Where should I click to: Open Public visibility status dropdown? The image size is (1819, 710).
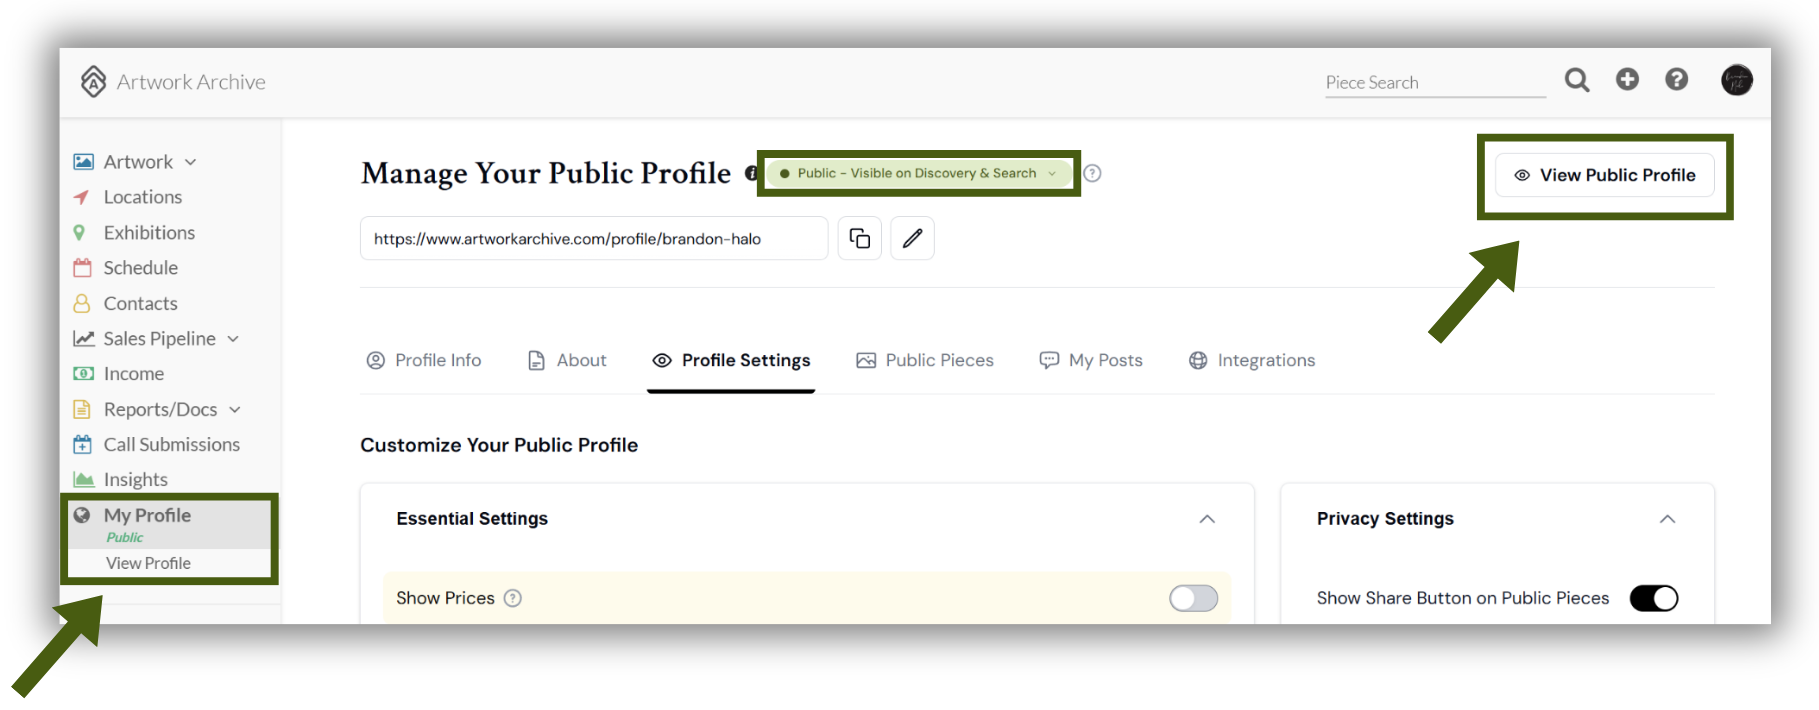[918, 173]
